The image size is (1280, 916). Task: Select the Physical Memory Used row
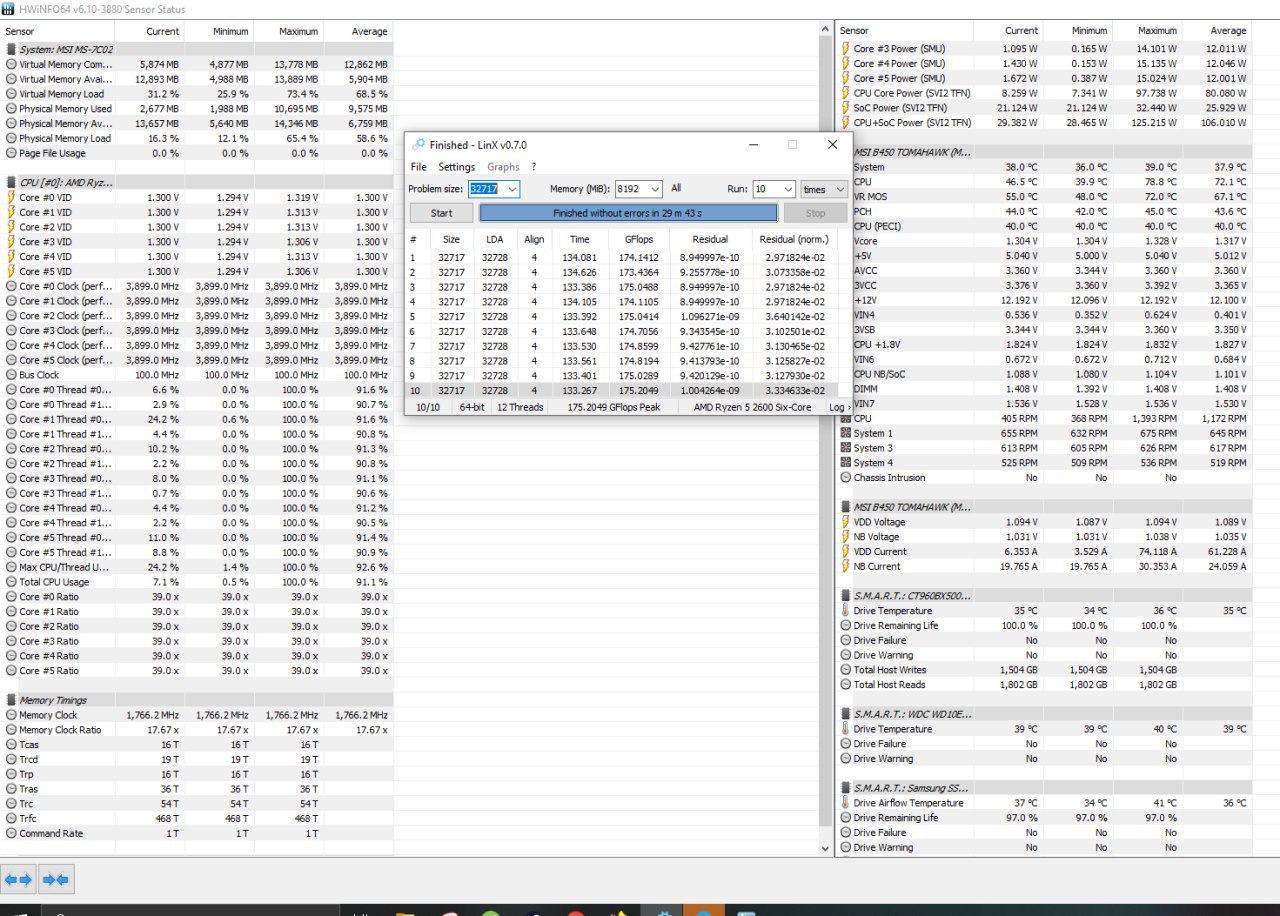click(x=198, y=109)
